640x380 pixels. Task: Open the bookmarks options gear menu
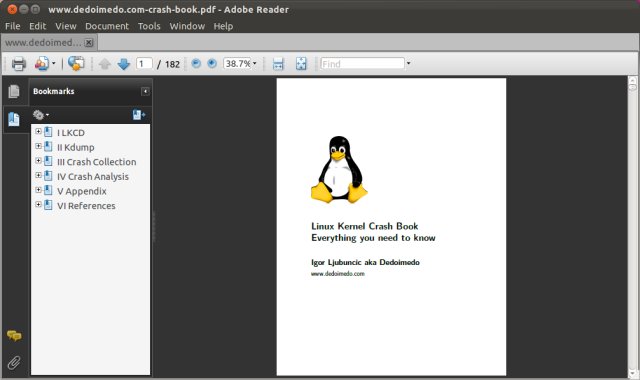tap(40, 115)
